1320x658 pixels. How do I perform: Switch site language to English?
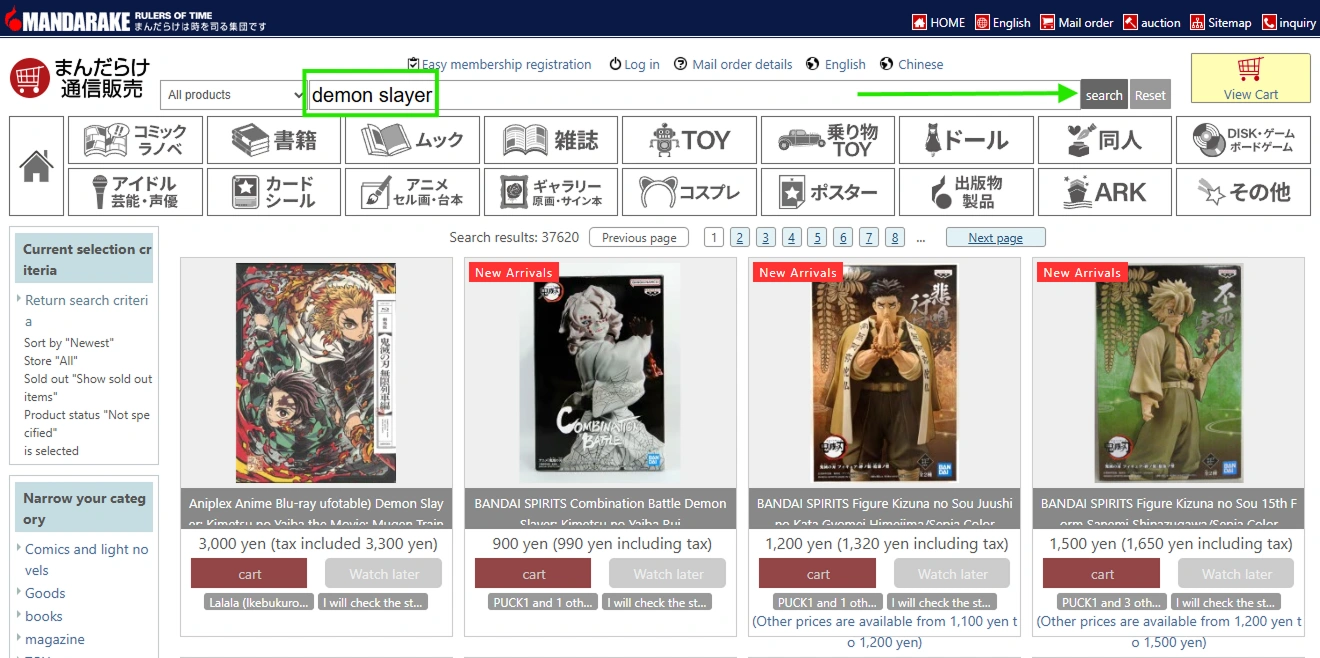pos(845,64)
